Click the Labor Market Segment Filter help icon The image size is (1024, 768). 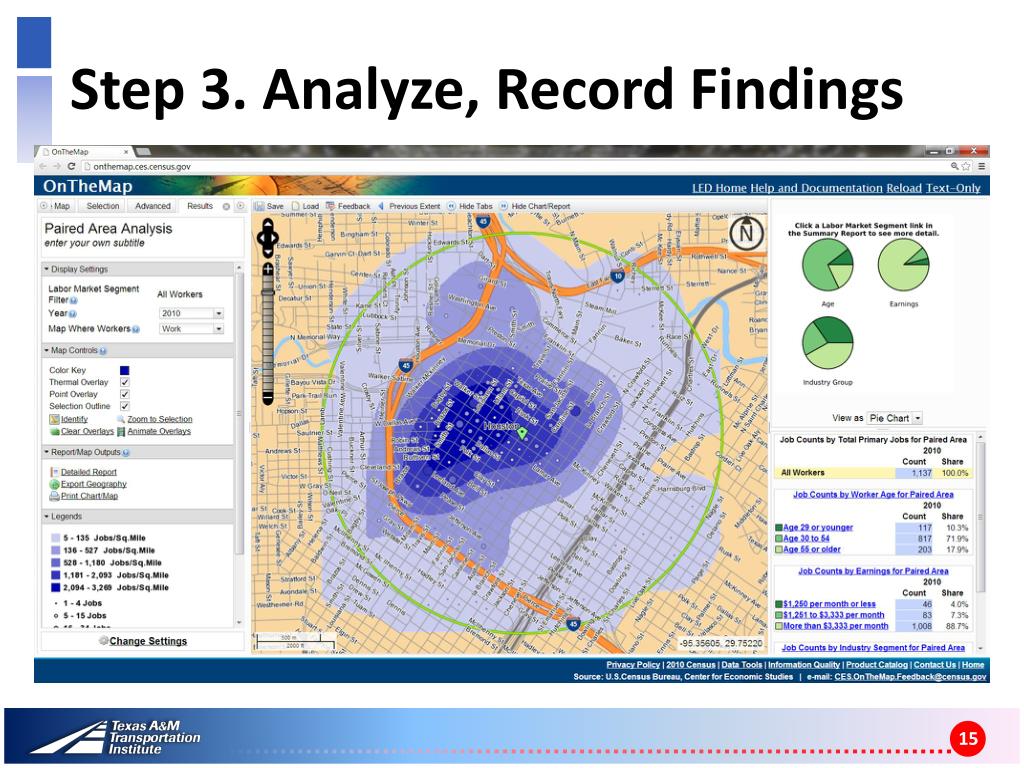click(x=73, y=300)
